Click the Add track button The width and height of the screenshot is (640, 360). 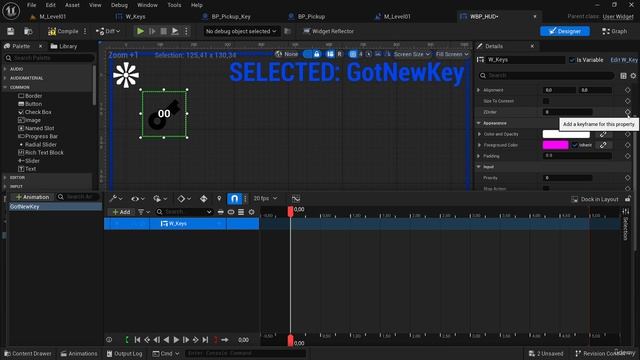point(121,212)
